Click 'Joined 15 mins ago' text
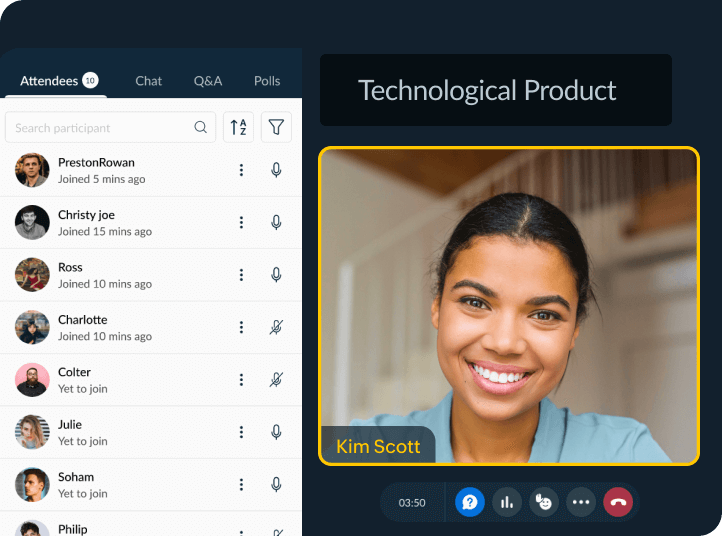This screenshot has width=722, height=536. (105, 232)
